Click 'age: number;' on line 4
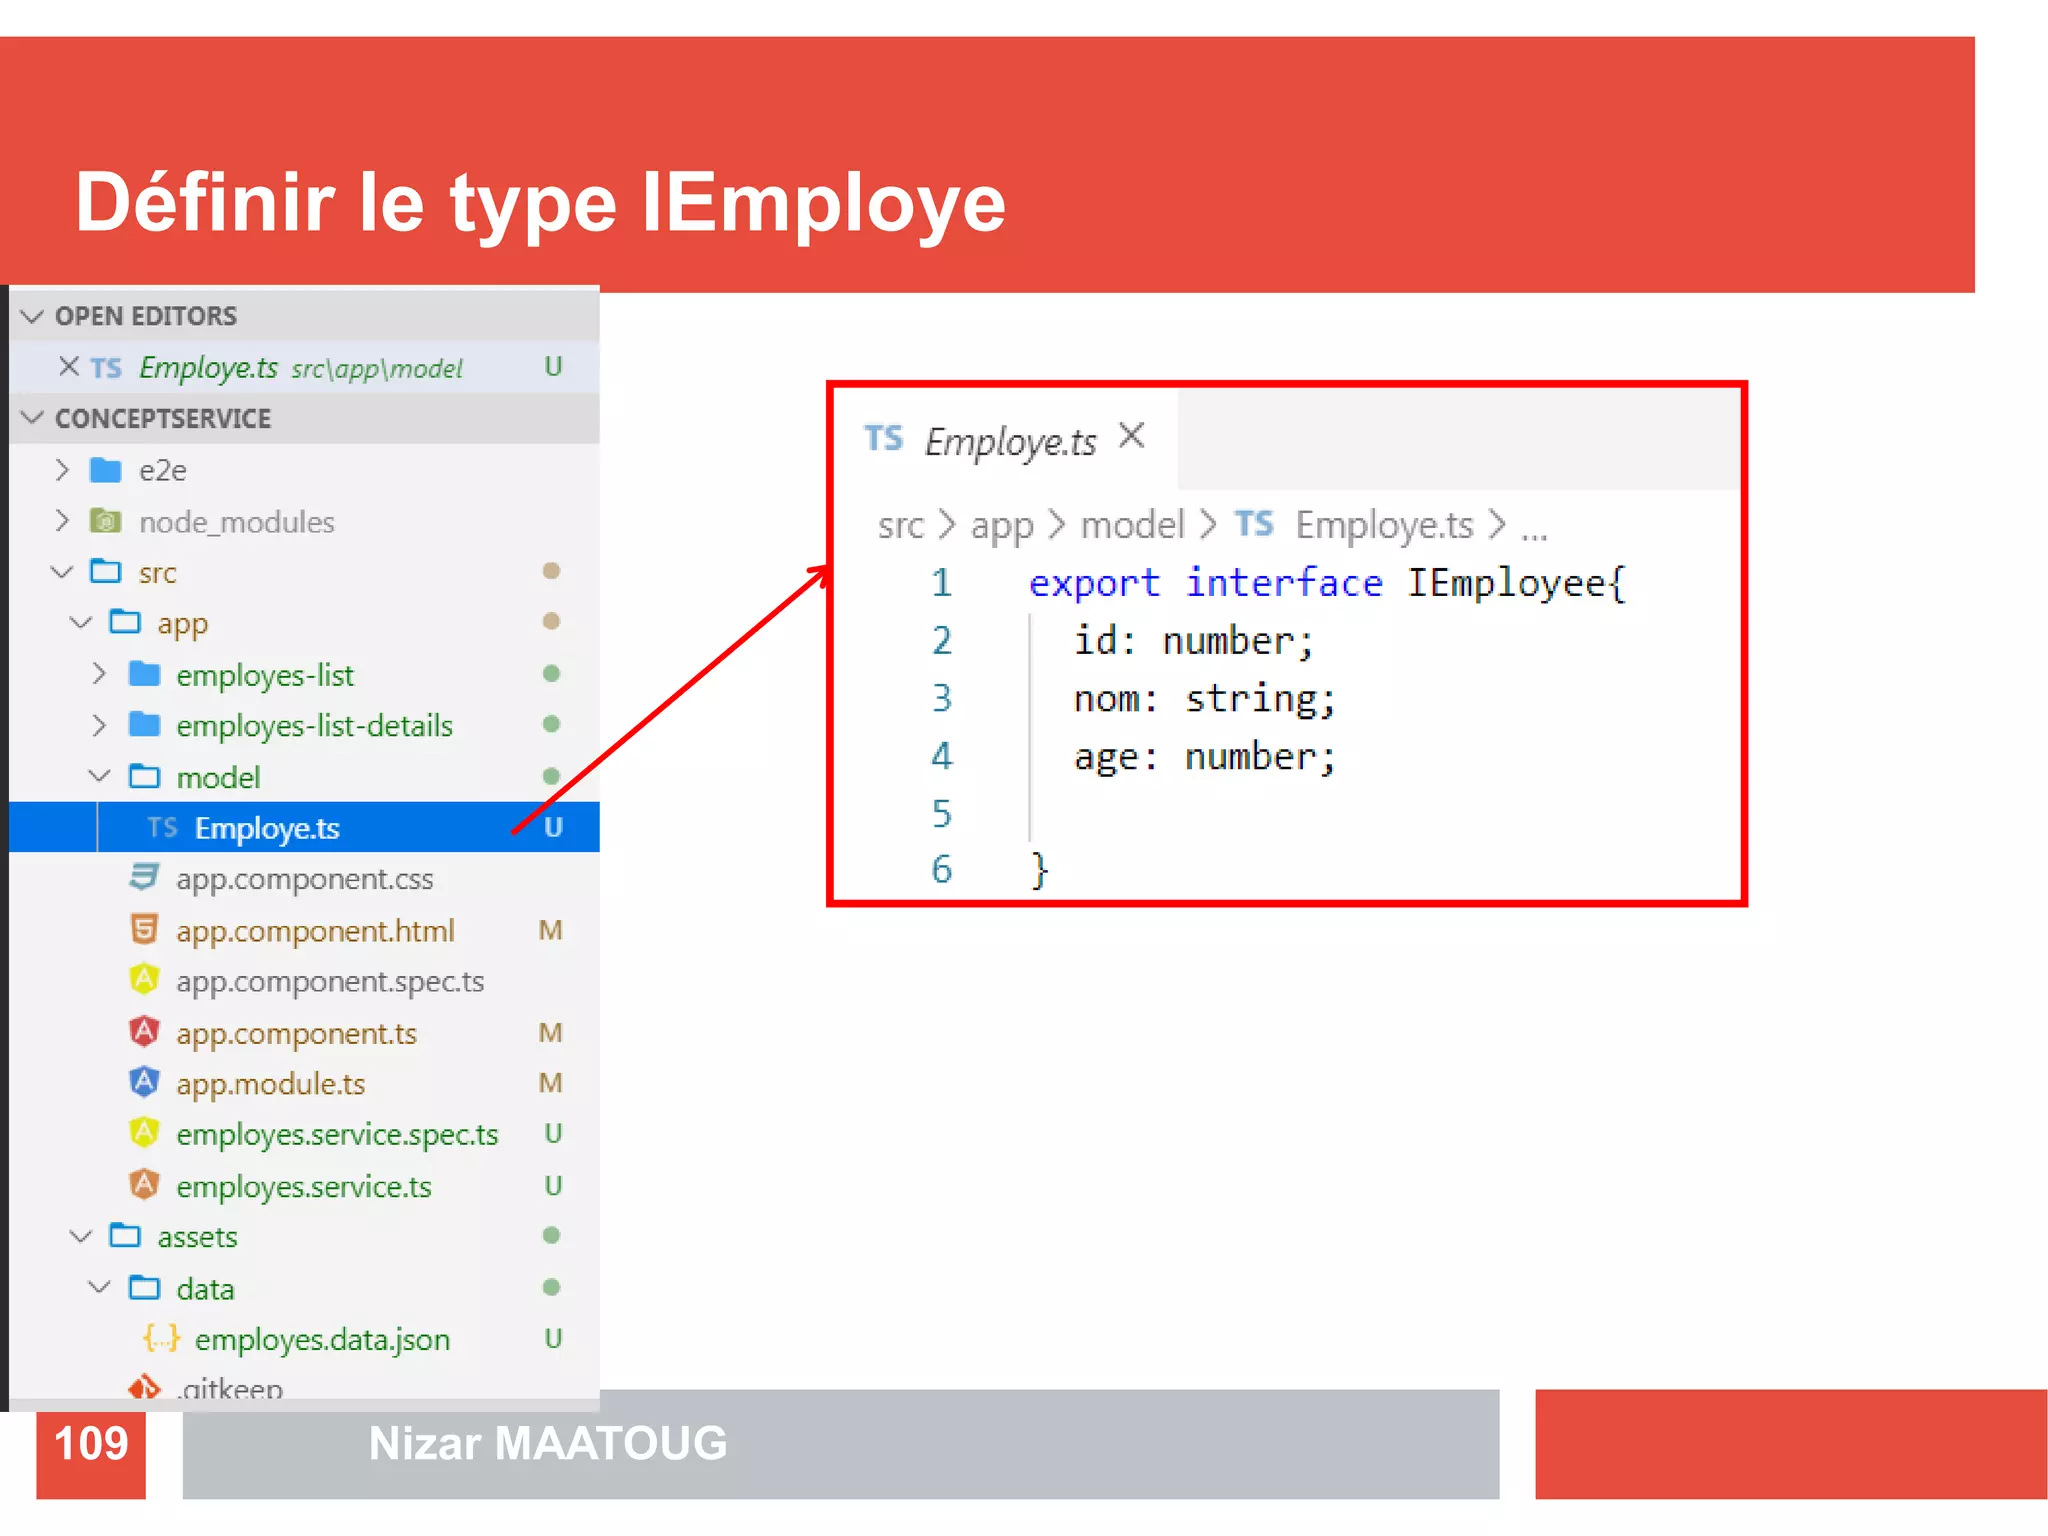 coord(1205,756)
